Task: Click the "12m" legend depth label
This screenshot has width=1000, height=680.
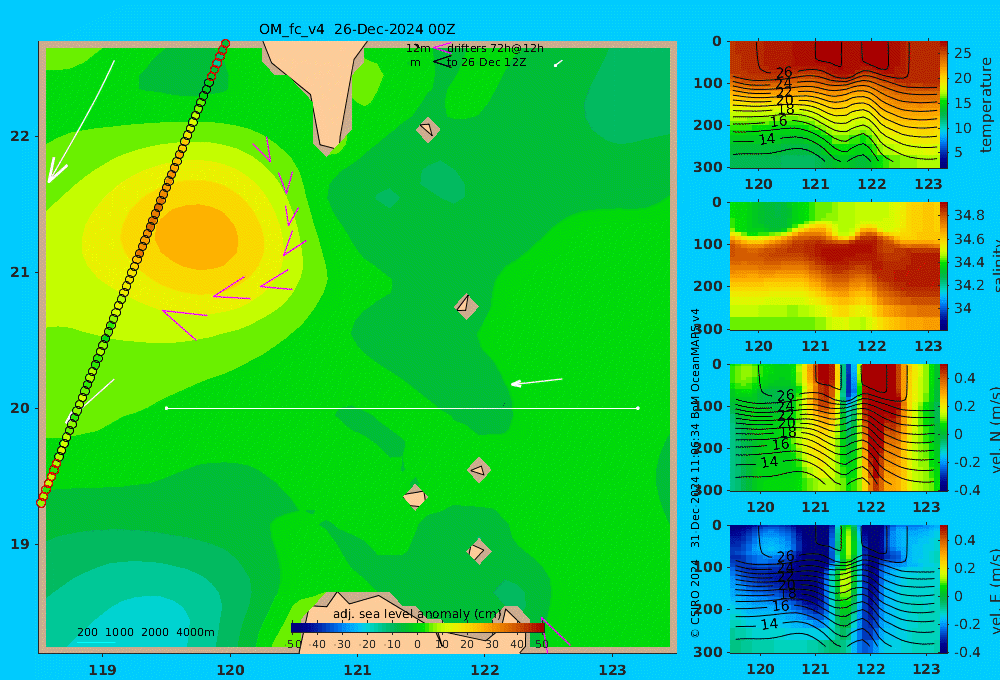Action: [x=418, y=48]
